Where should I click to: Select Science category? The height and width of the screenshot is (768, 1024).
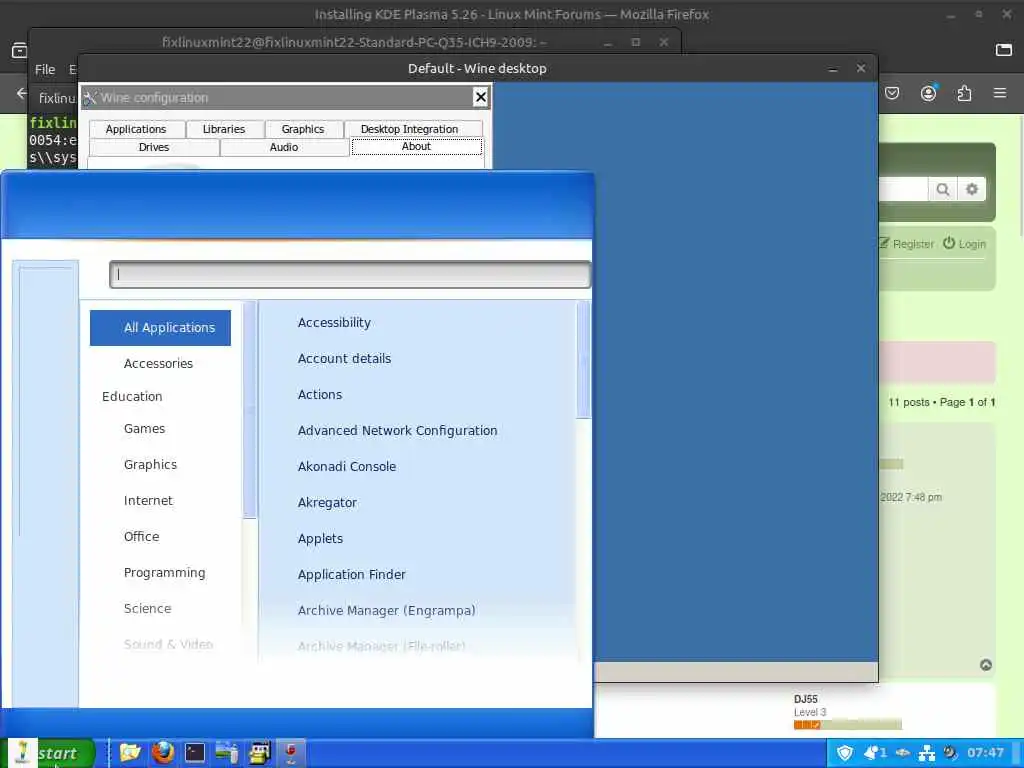(x=148, y=608)
